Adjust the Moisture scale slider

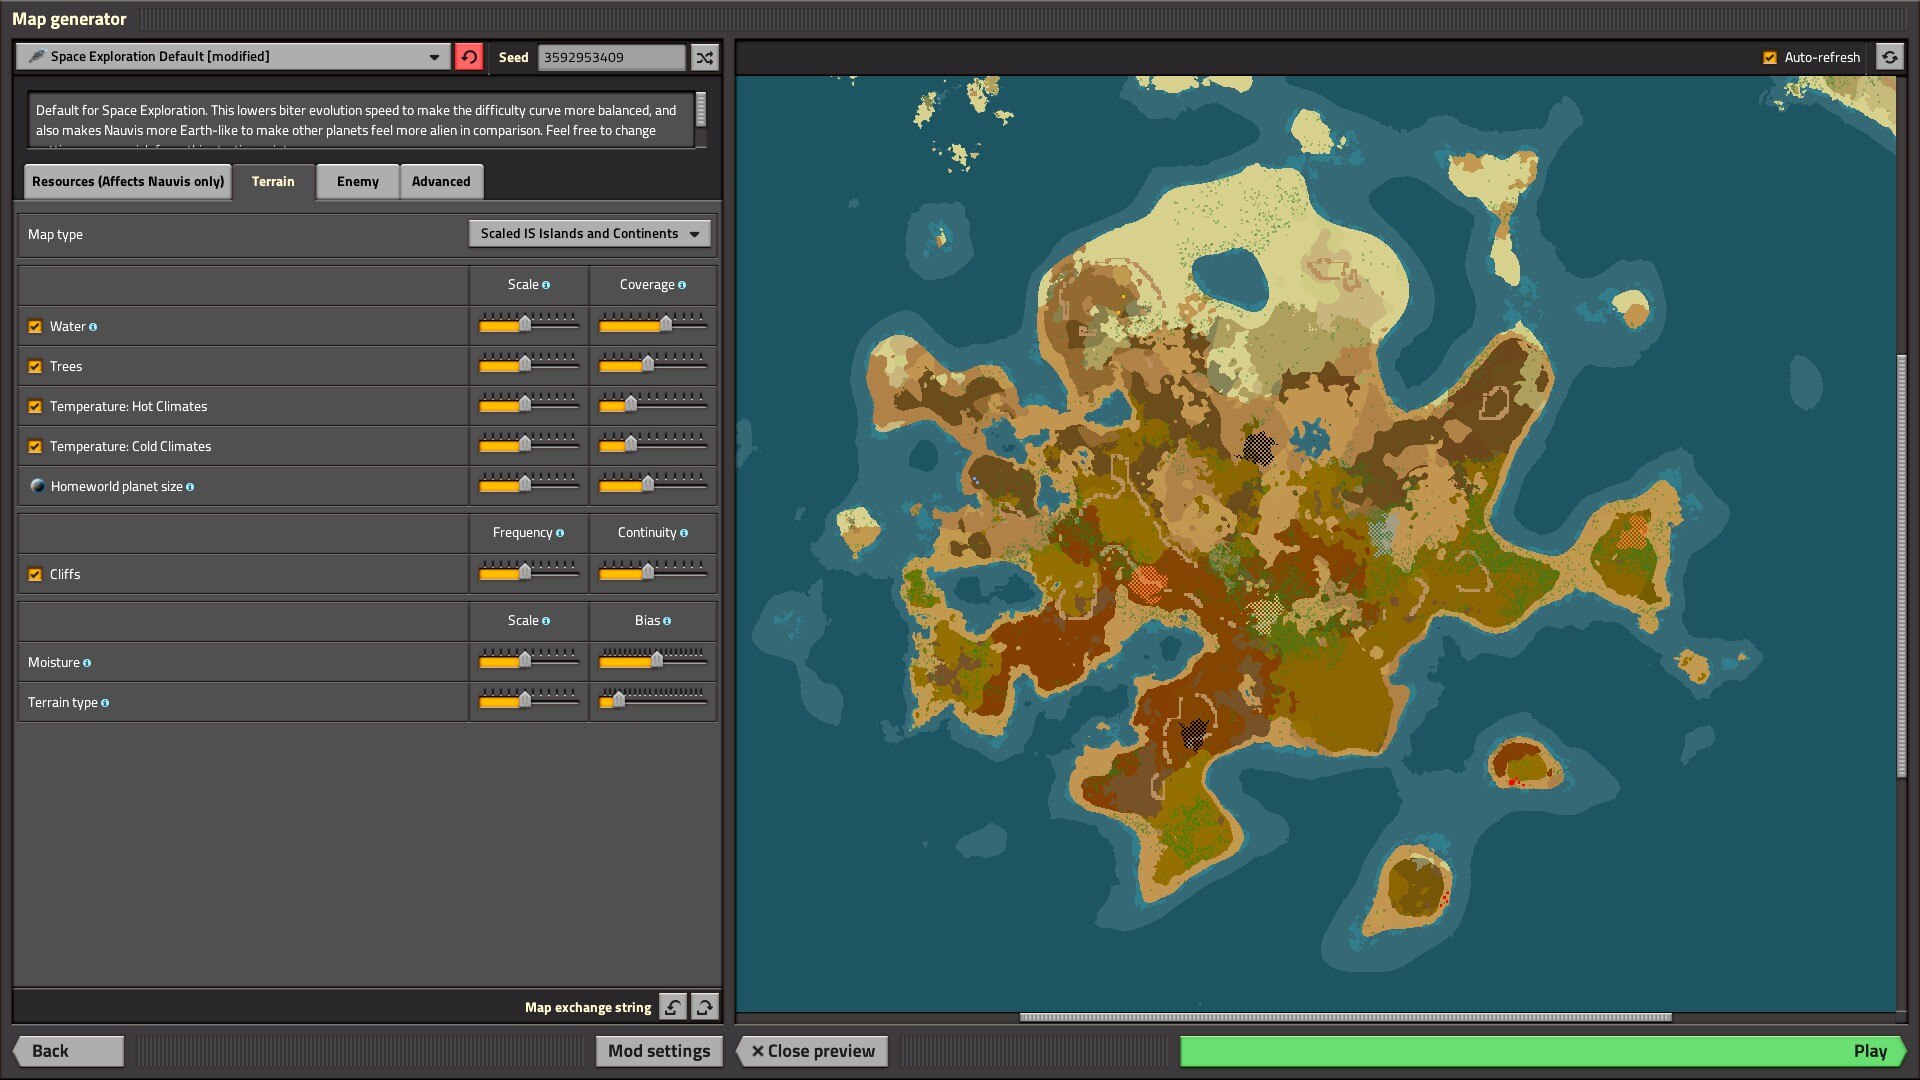(x=528, y=660)
